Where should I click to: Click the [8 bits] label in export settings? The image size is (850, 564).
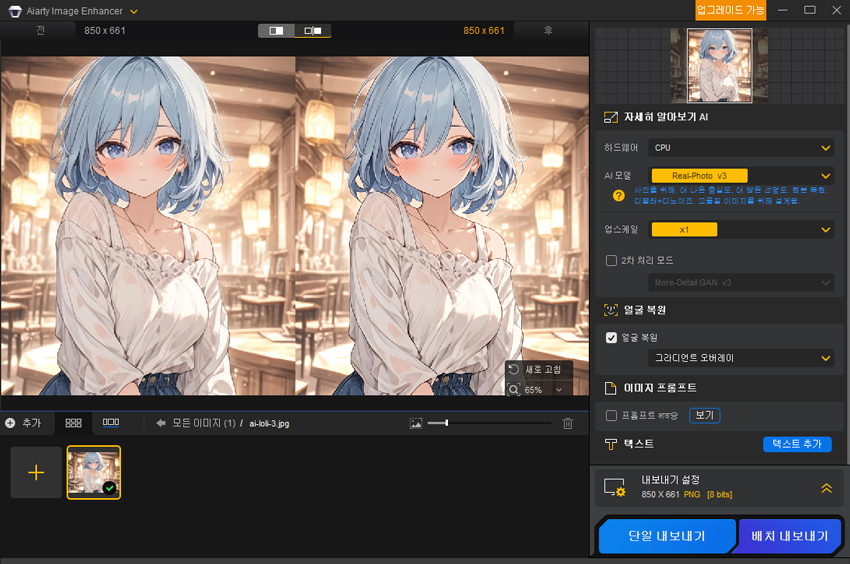point(719,495)
